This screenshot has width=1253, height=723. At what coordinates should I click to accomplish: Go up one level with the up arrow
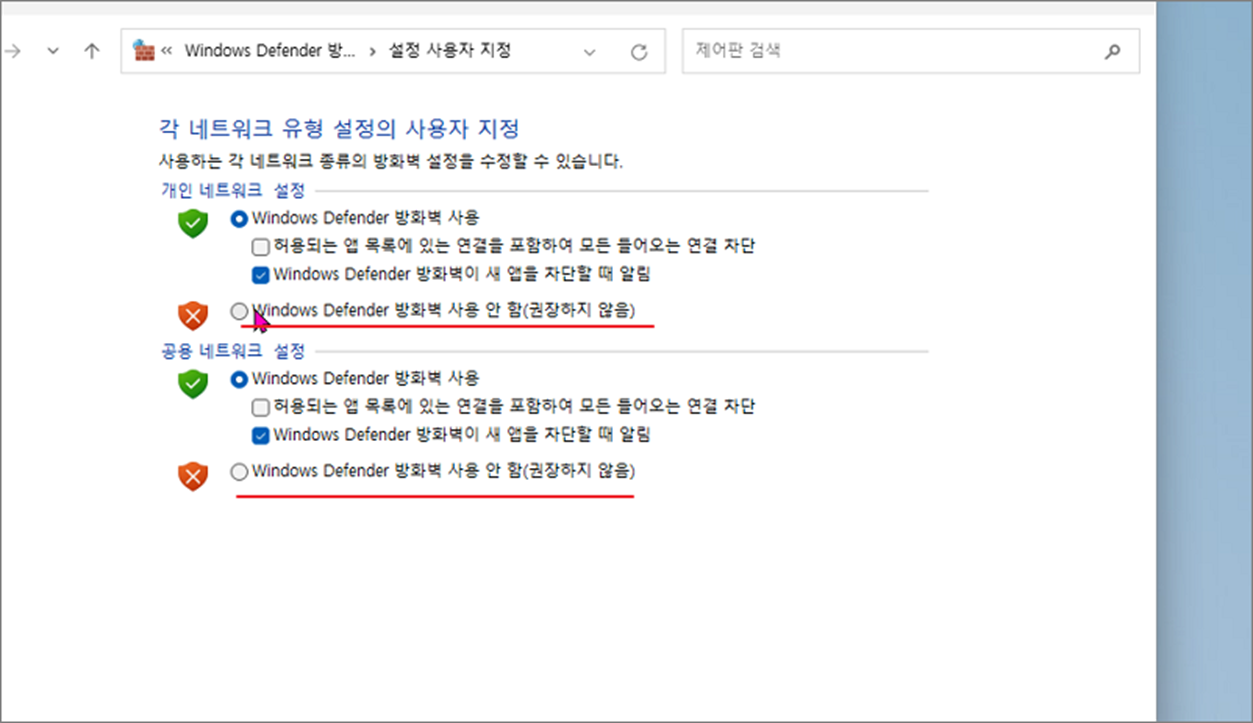(x=92, y=52)
